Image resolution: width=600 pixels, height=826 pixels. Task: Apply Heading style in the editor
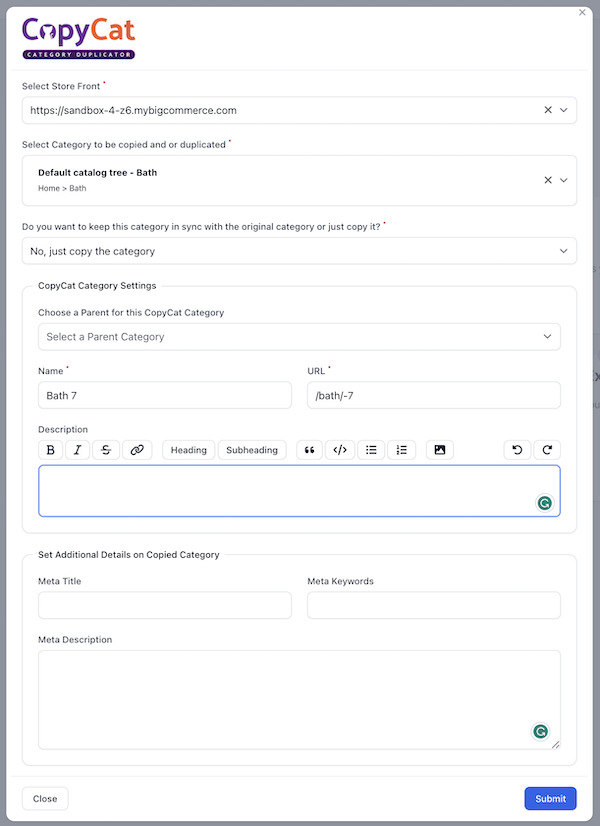[189, 450]
